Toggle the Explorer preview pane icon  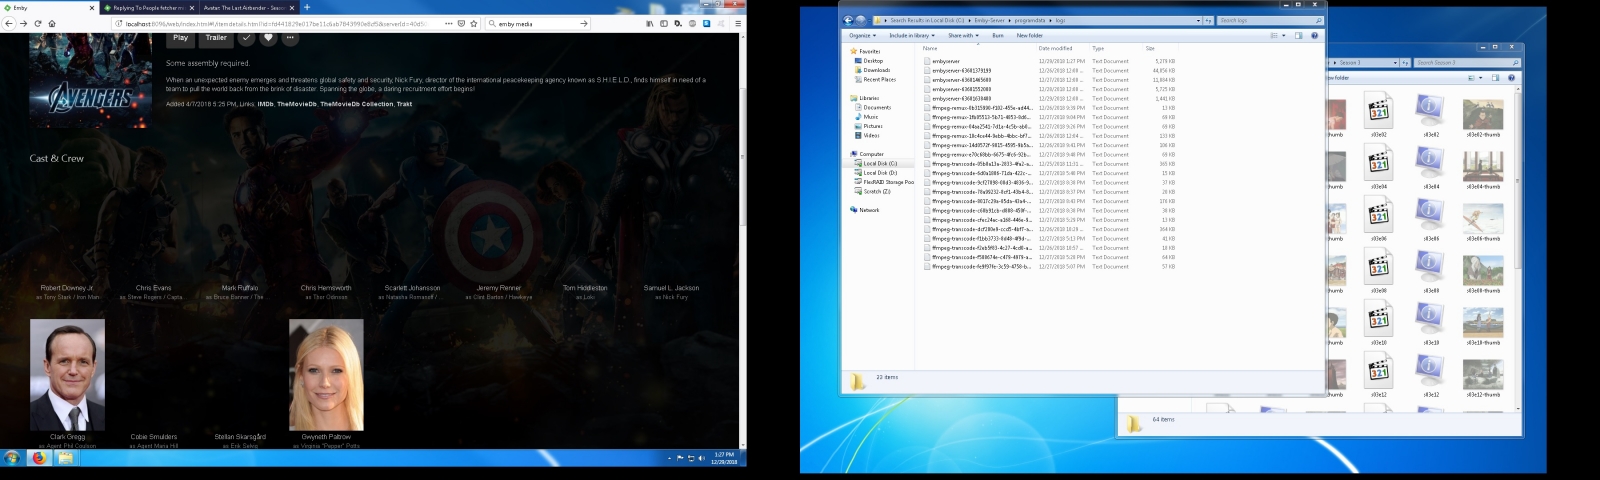click(1299, 35)
